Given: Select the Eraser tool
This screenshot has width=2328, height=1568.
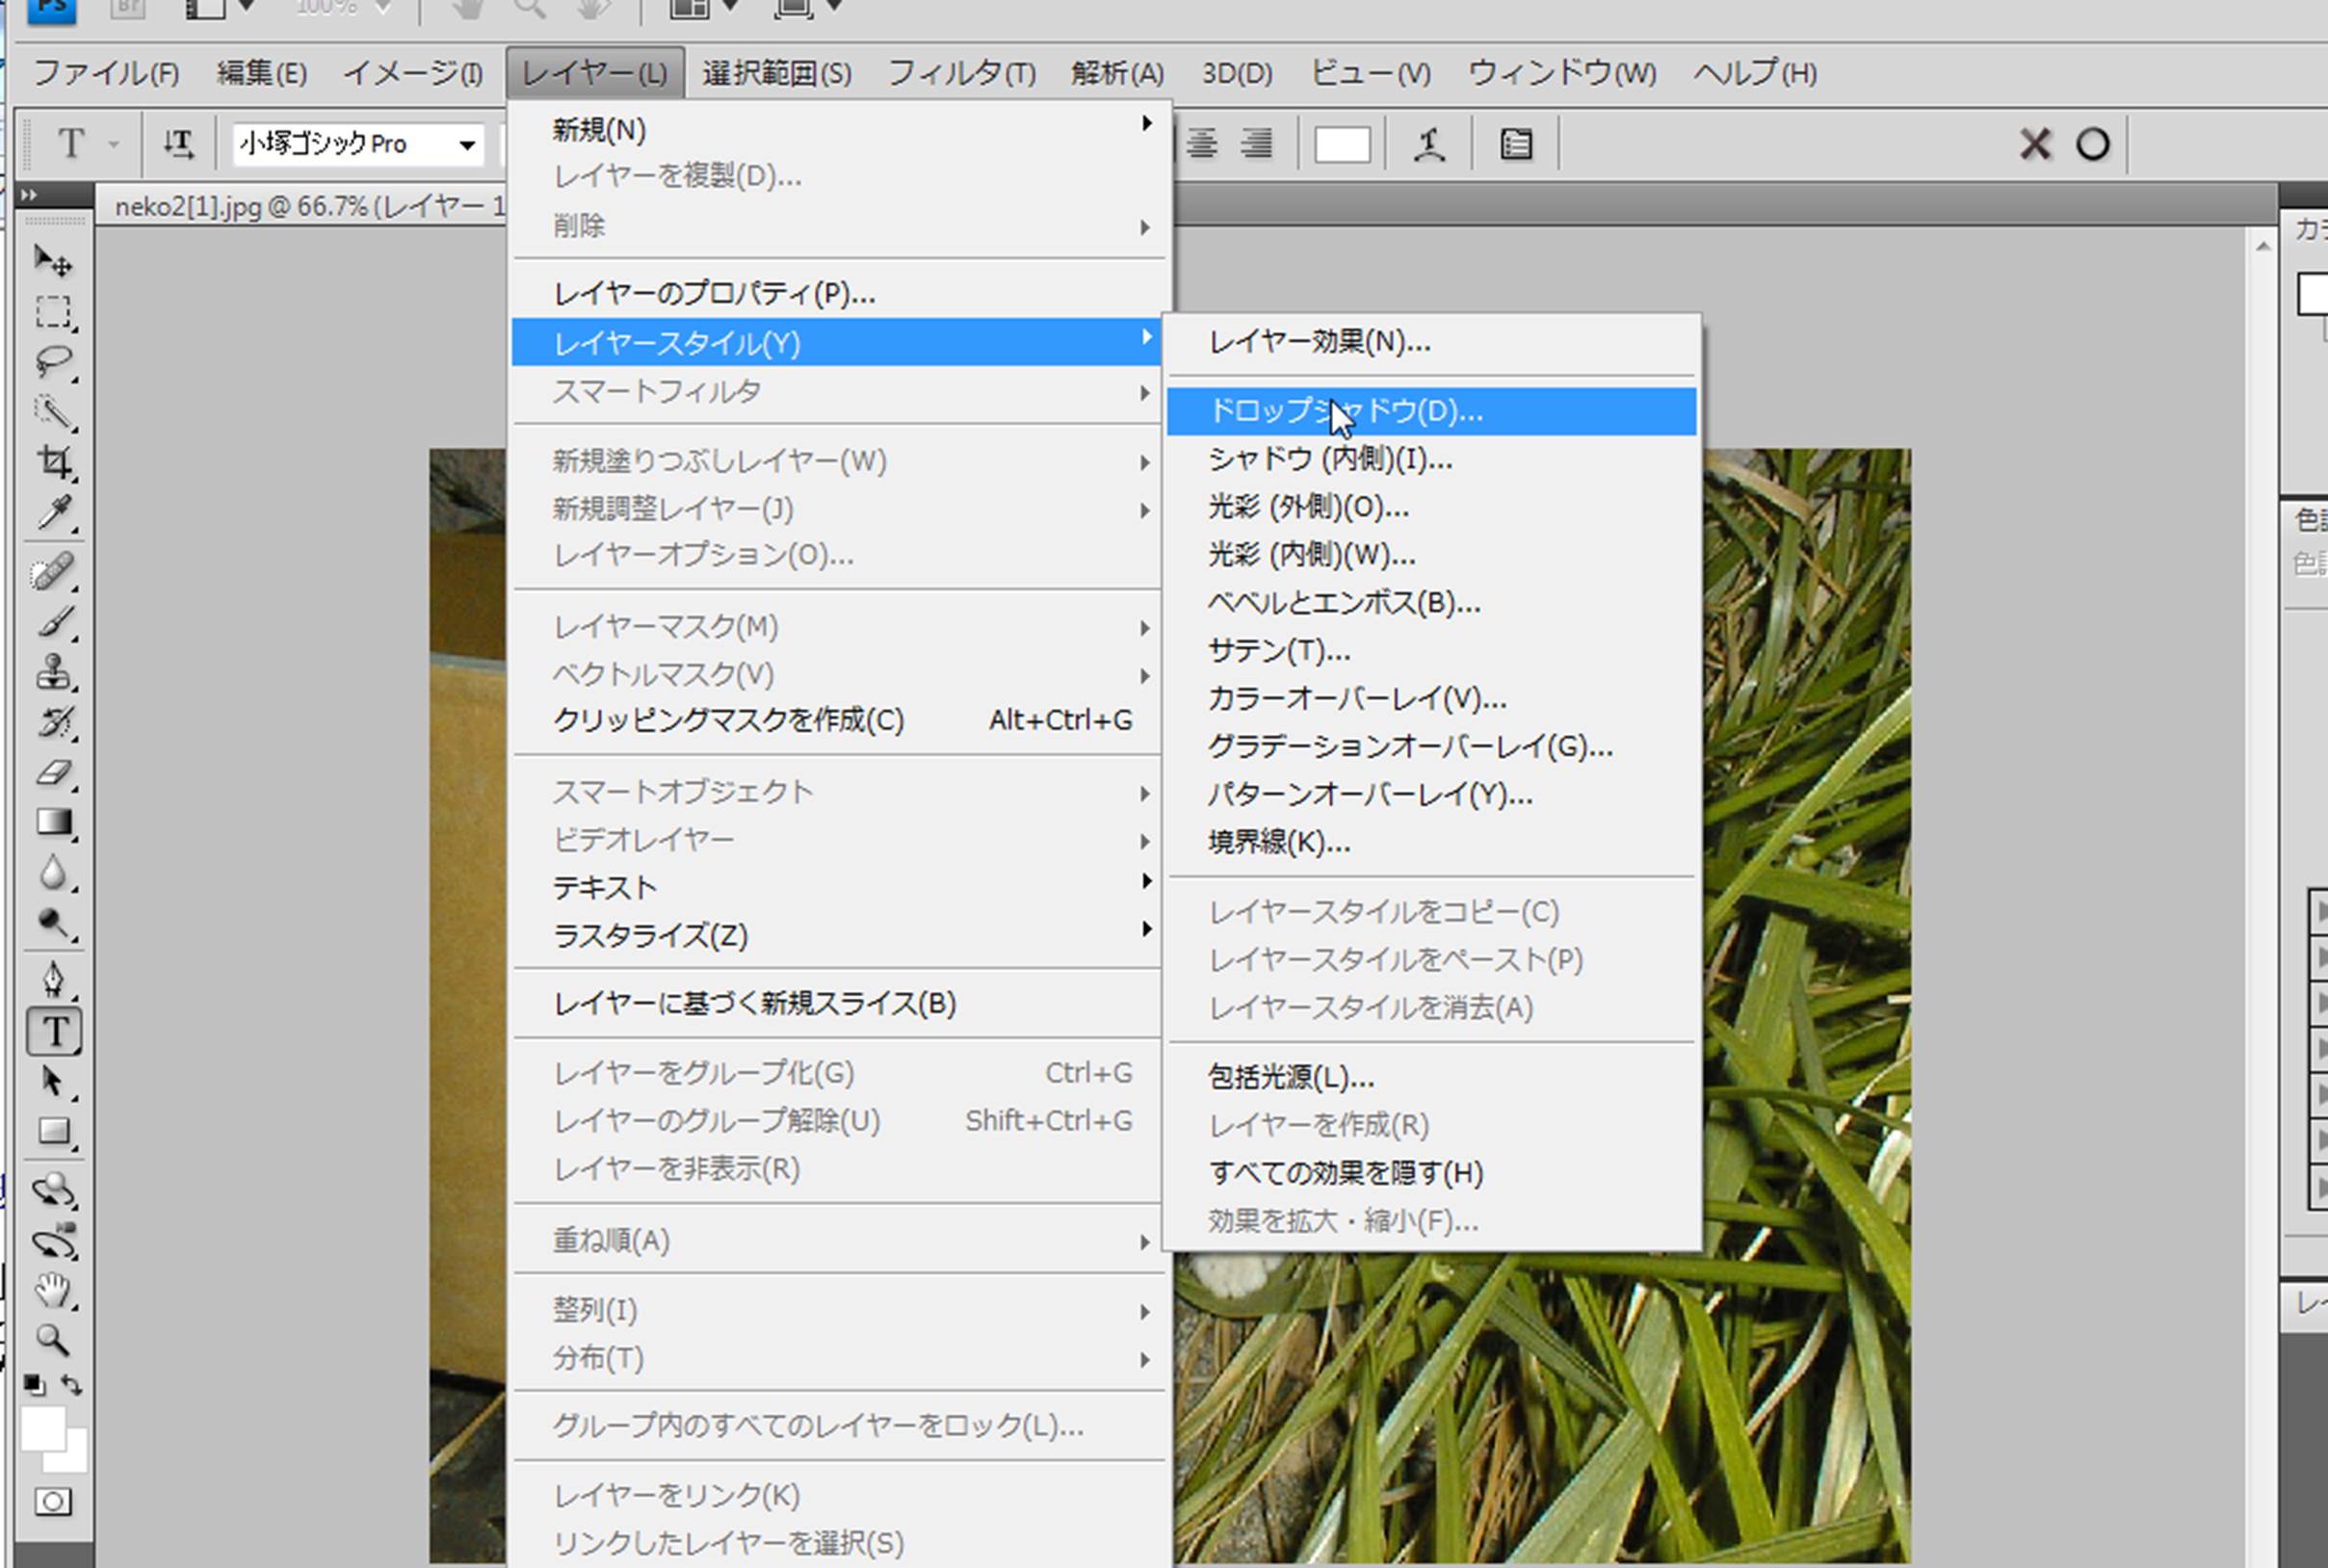Looking at the screenshot, I should pos(54,773).
